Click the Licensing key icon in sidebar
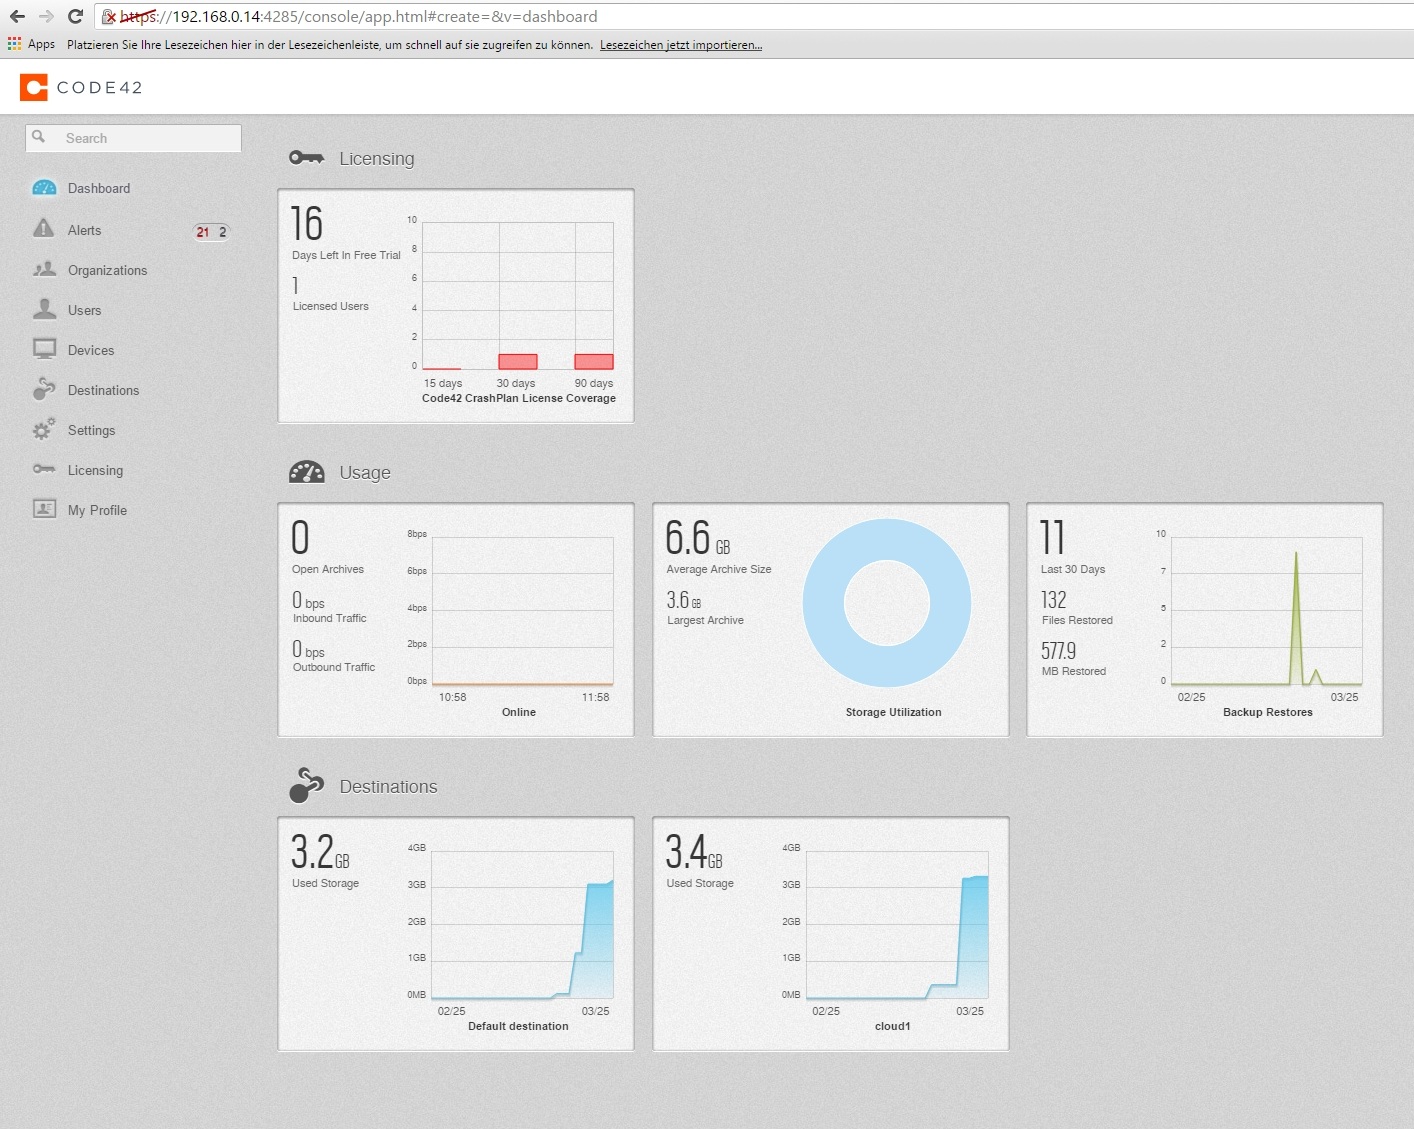Image resolution: width=1414 pixels, height=1129 pixels. (44, 469)
